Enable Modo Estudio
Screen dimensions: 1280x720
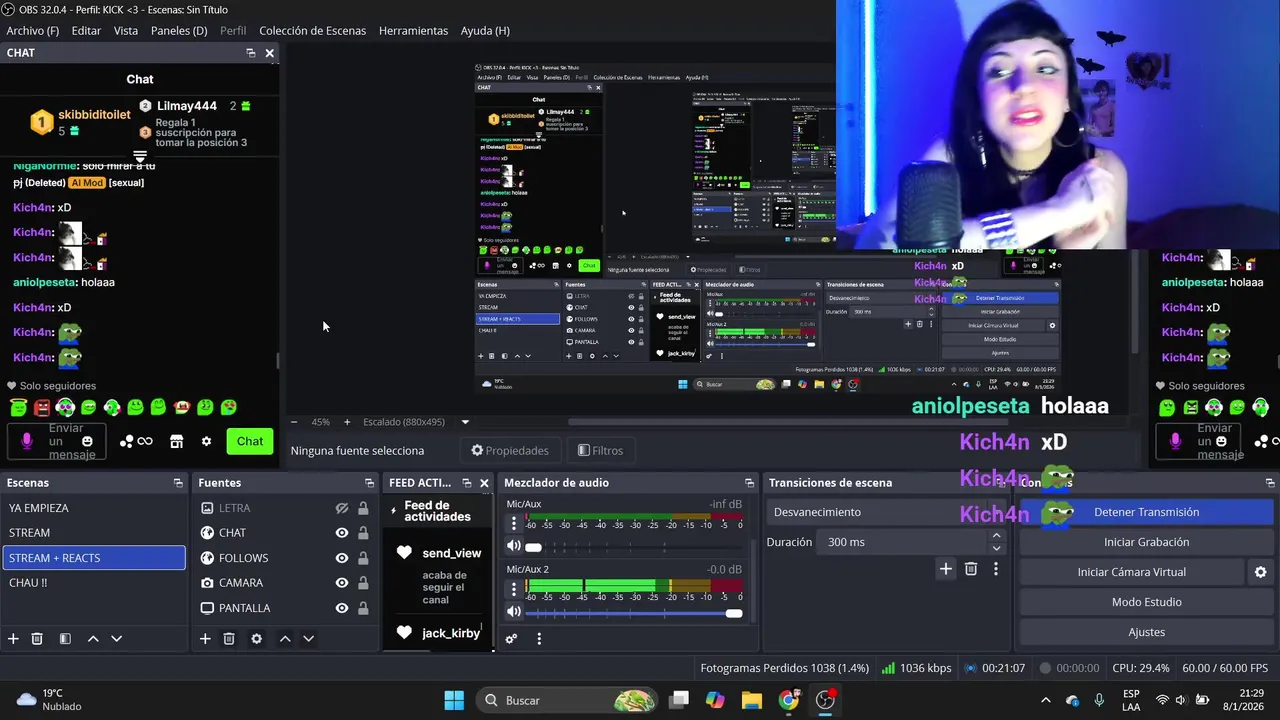1147,602
